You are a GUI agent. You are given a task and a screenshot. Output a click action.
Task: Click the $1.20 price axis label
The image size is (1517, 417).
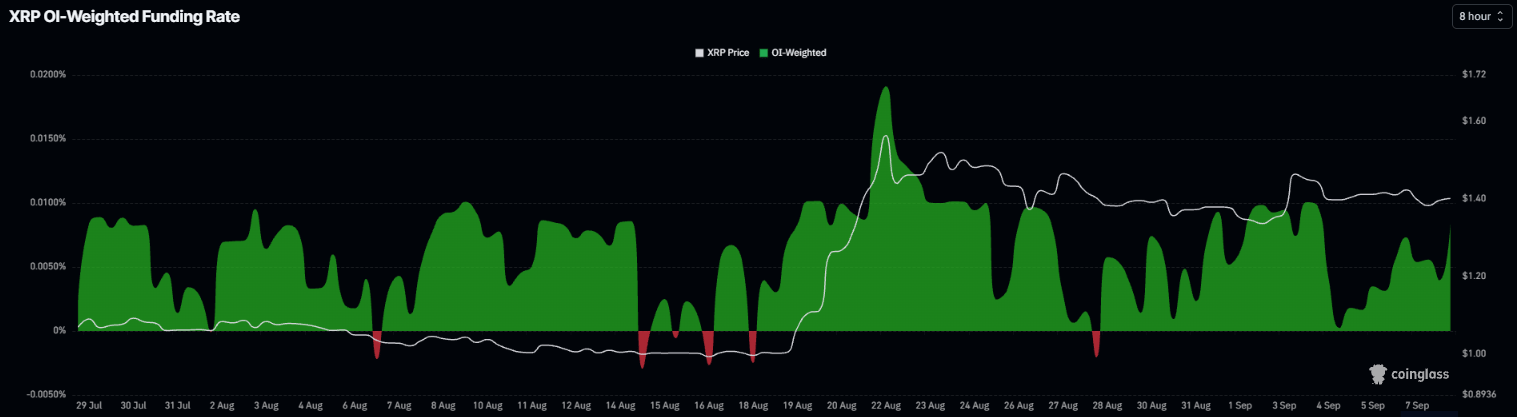(x=1474, y=276)
